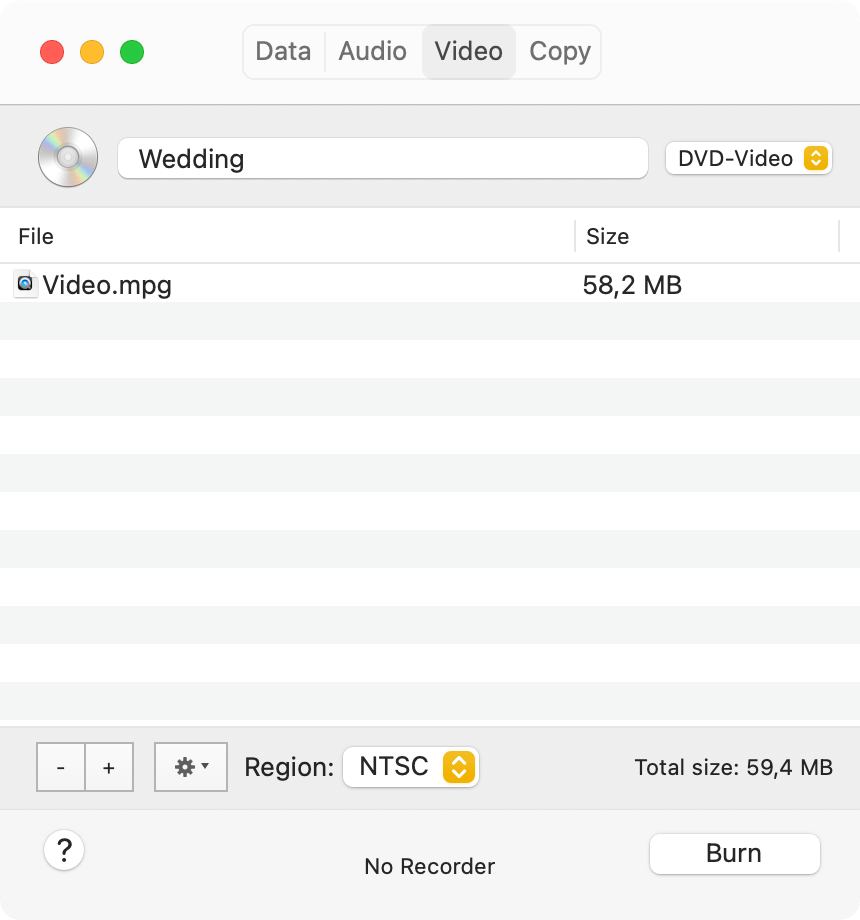
Task: Click the Wedding disc name field
Action: pyautogui.click(x=382, y=159)
